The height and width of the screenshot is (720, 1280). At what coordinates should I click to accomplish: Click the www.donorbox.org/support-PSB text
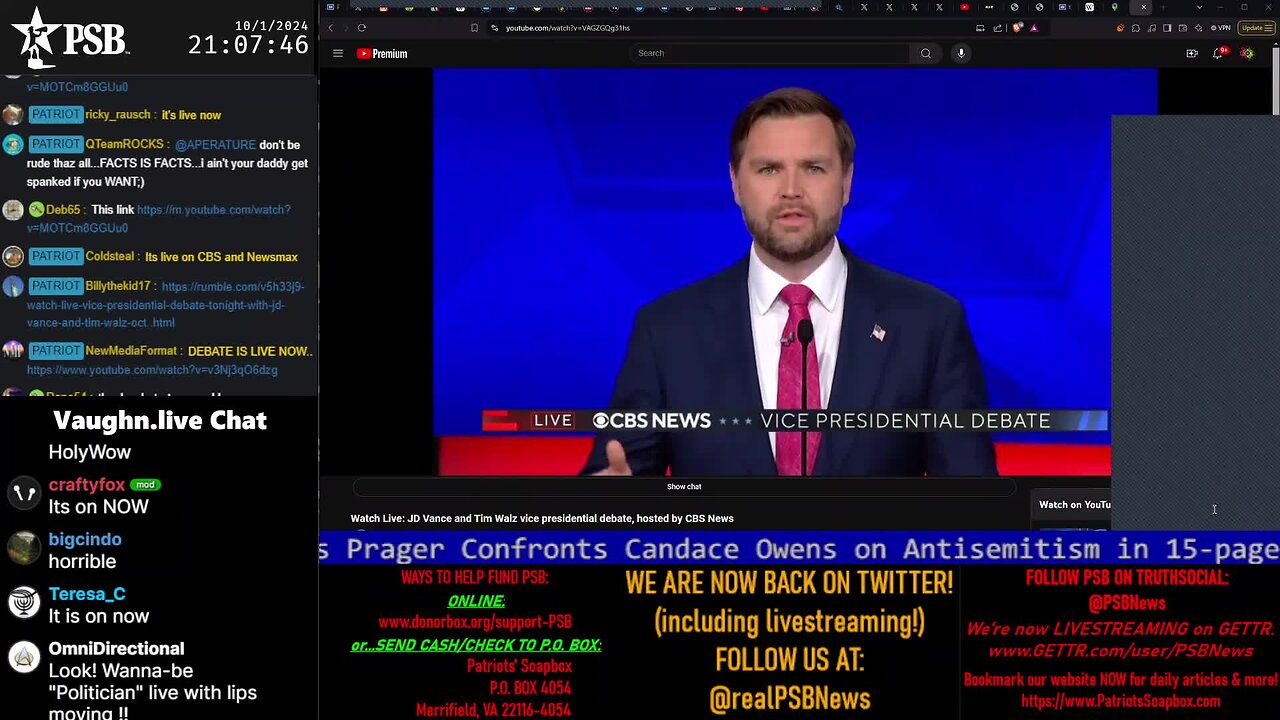475,622
